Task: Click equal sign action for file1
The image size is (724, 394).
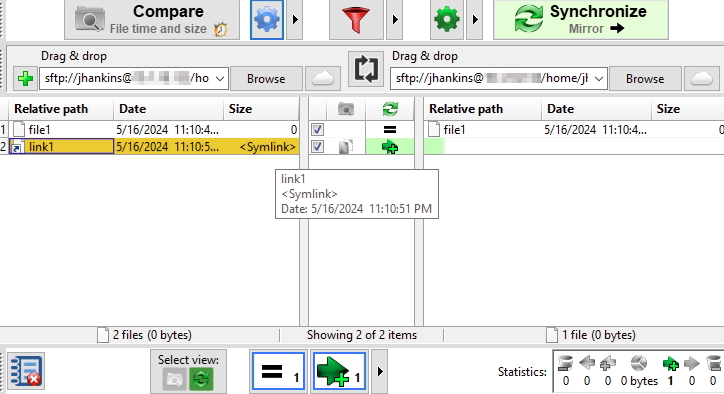Action: [x=390, y=130]
